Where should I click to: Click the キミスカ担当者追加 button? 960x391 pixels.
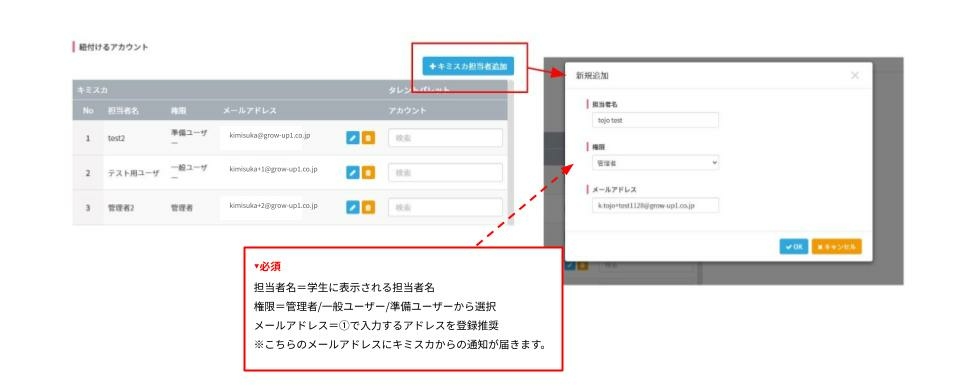click(468, 66)
